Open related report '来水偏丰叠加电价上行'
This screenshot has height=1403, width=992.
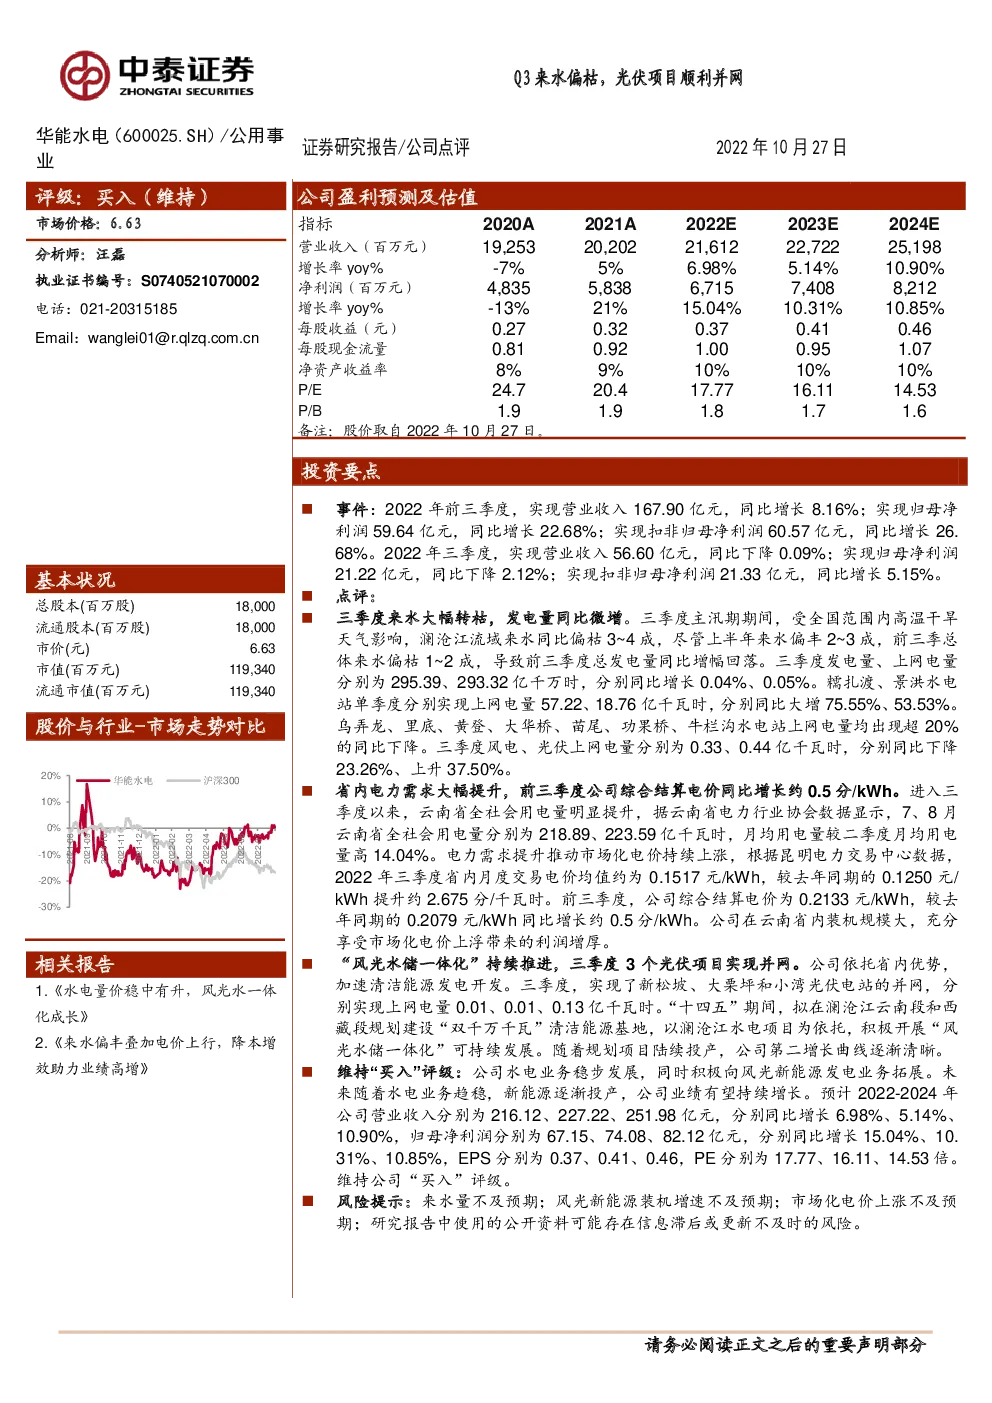point(156,1055)
